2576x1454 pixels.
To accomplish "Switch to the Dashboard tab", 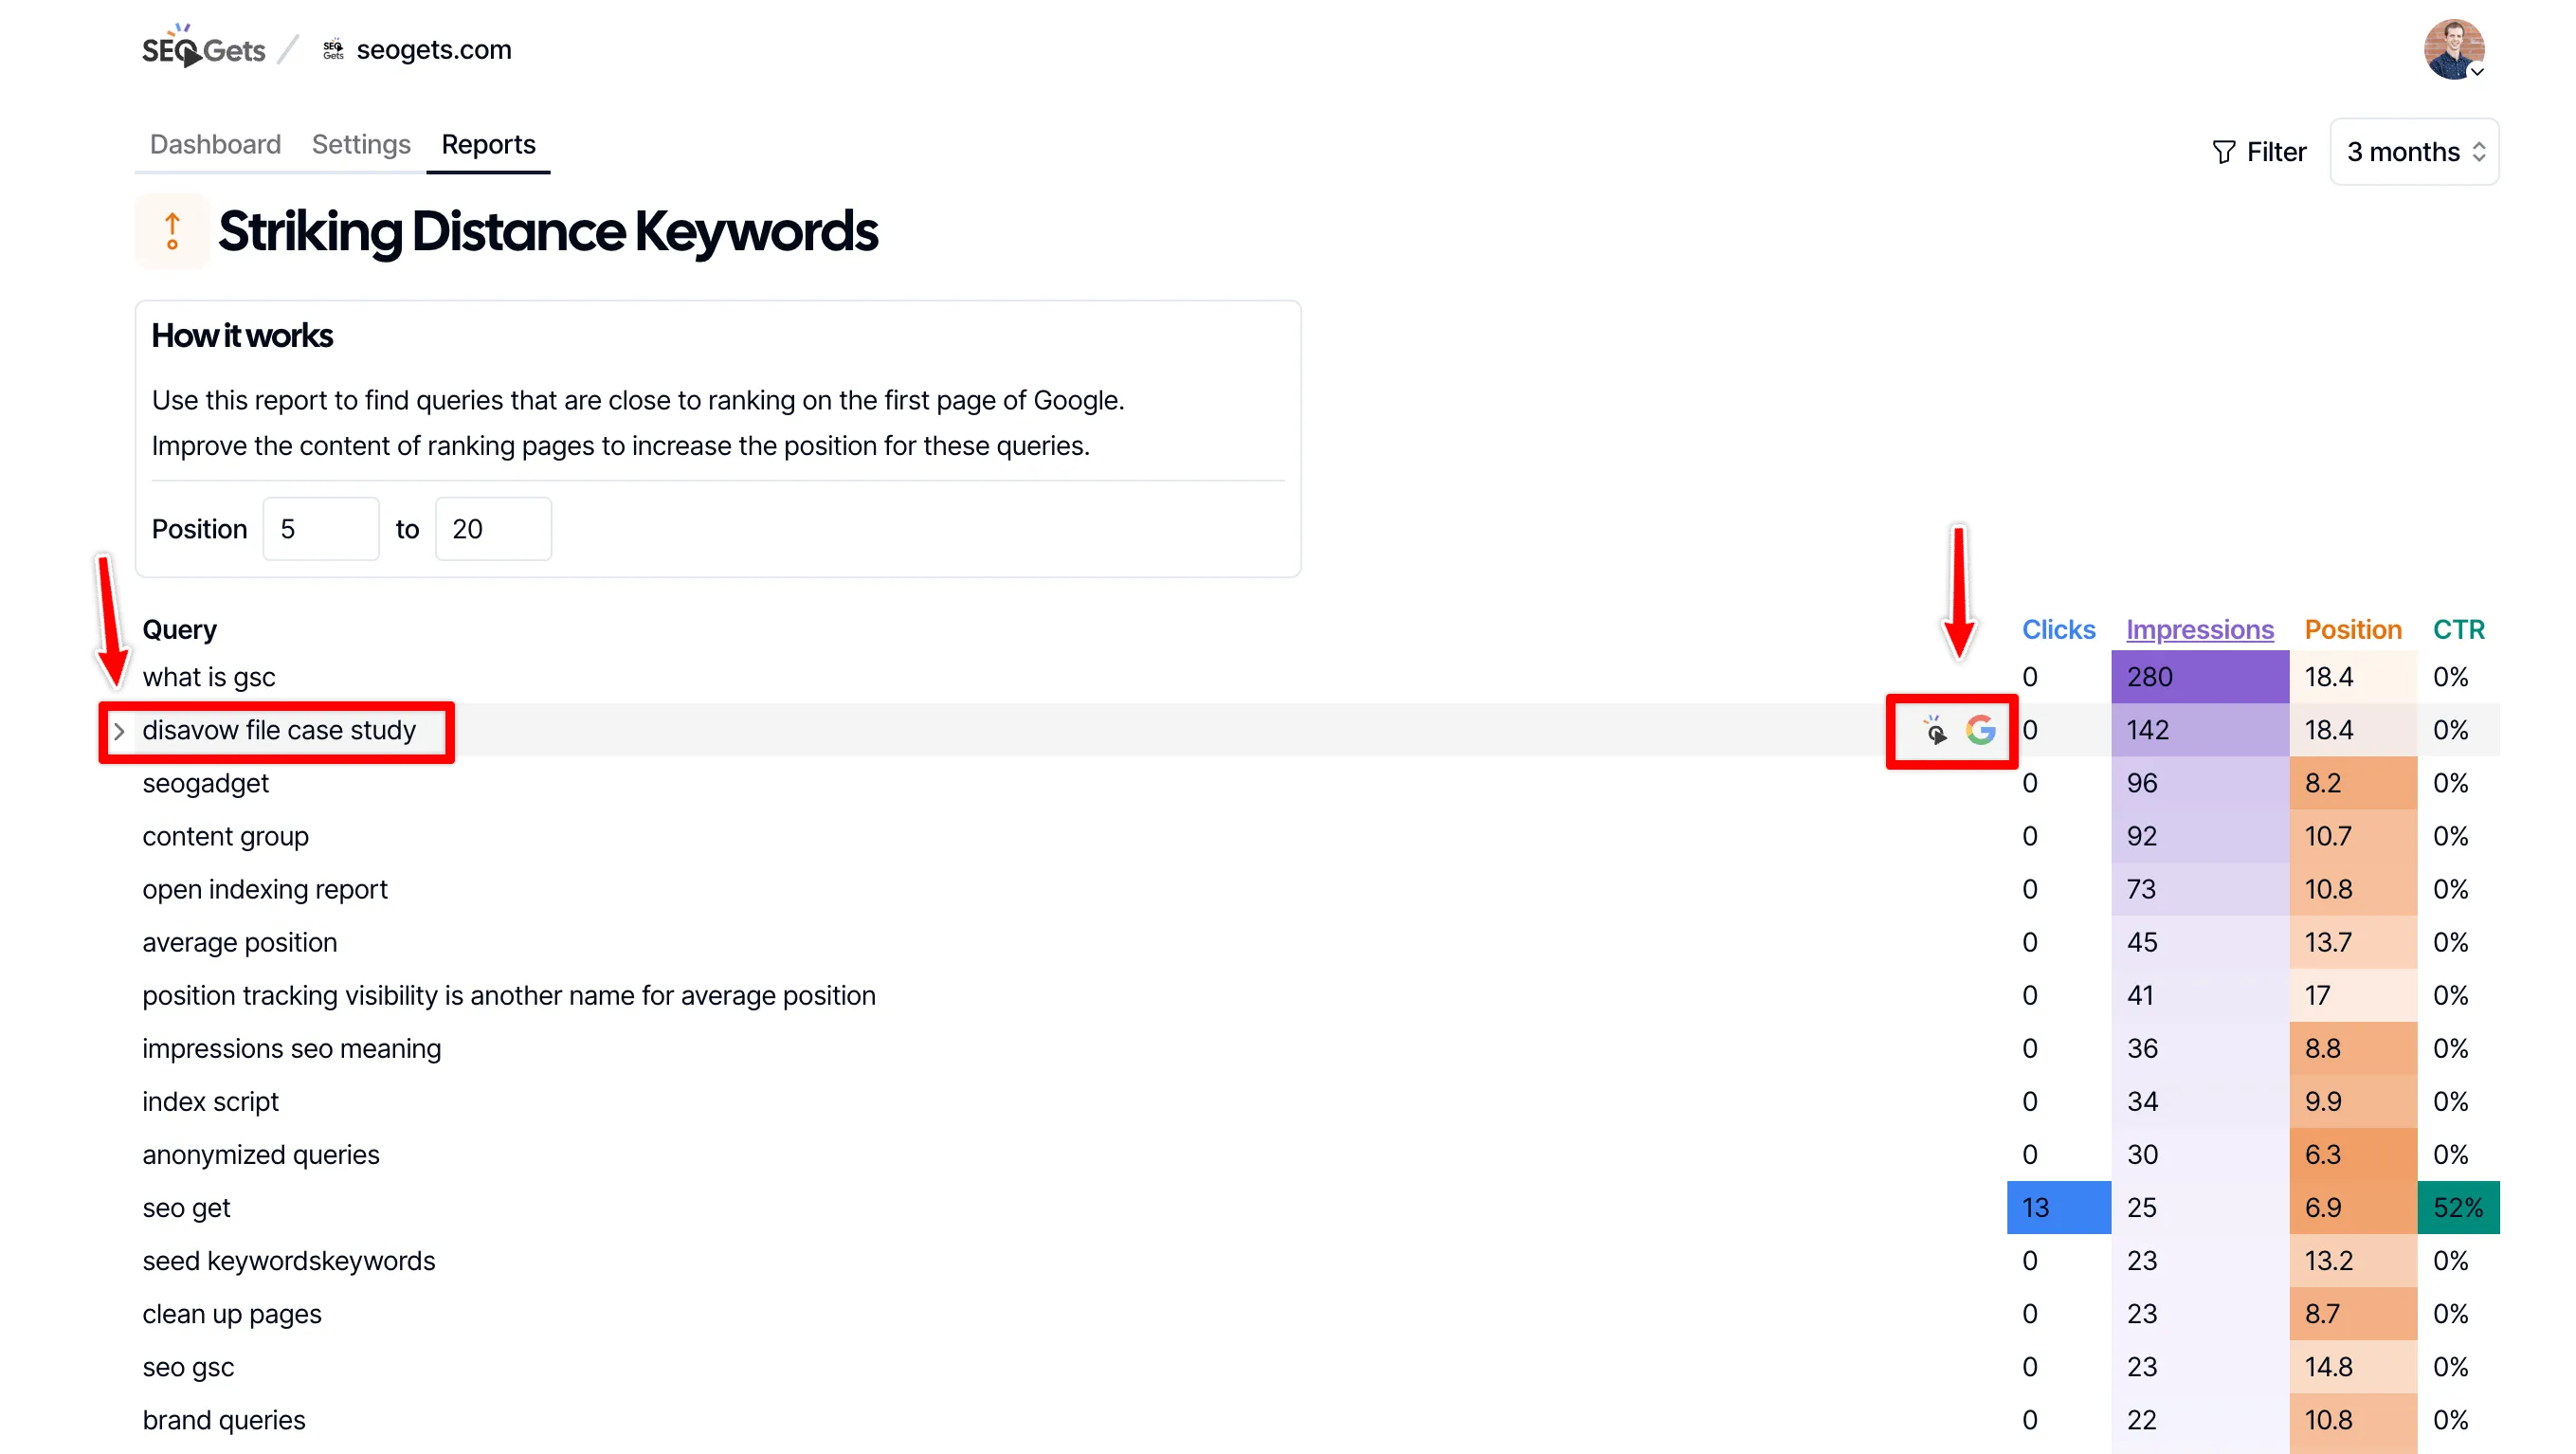I will (214, 144).
